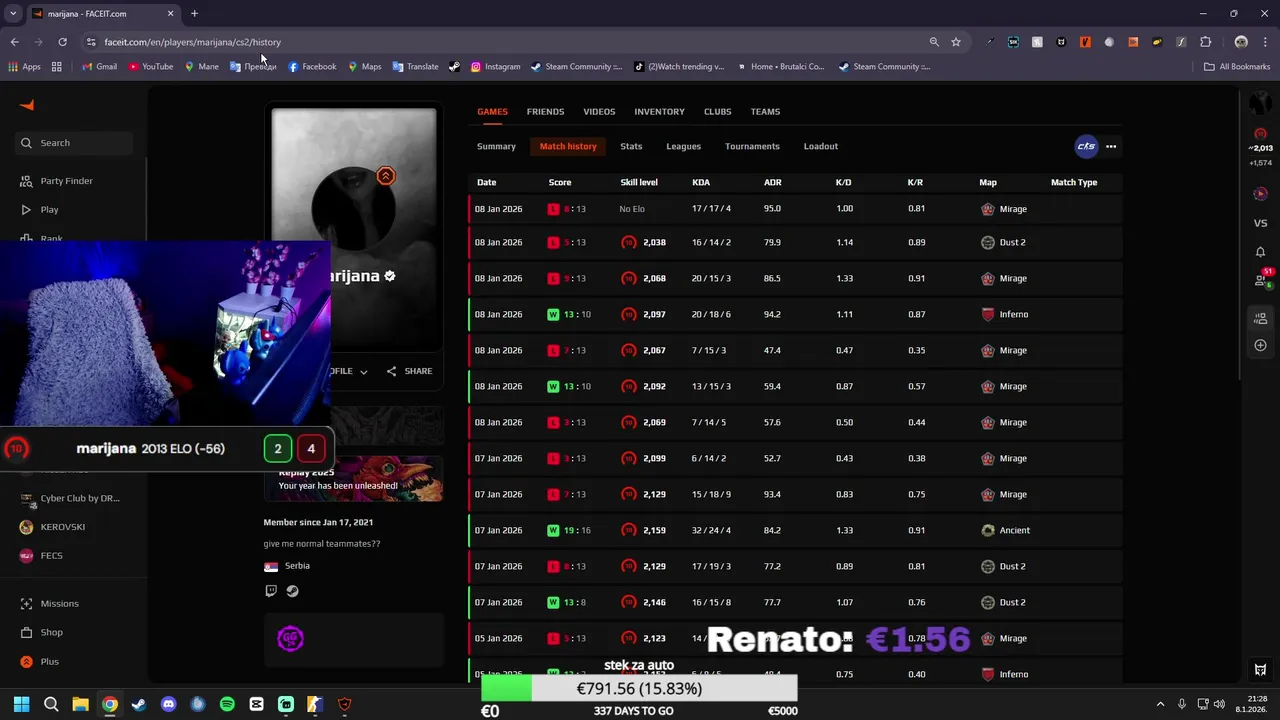Screen dimensions: 1280x720
Task: Click the FACEIT logo in the sidebar
Action: point(27,106)
